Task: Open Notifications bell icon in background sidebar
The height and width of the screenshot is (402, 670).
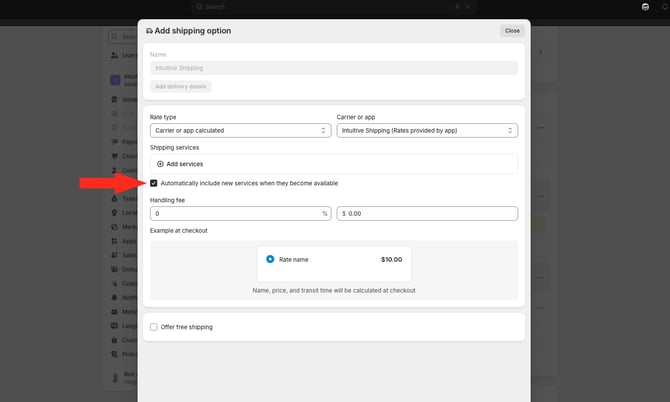Action: click(115, 297)
